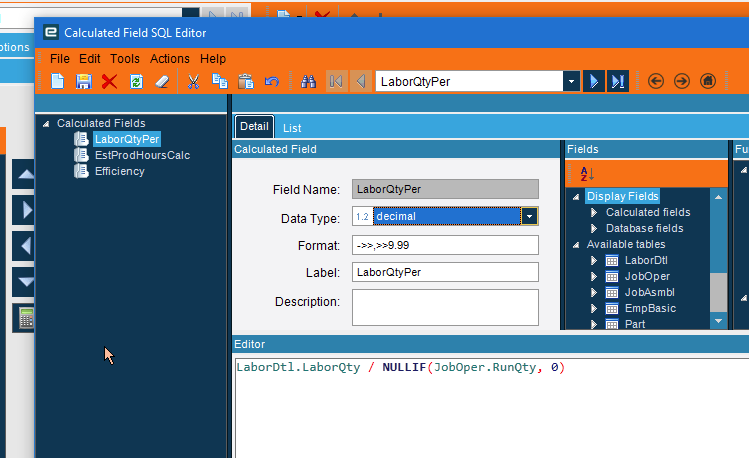Open the File menu

coord(60,59)
